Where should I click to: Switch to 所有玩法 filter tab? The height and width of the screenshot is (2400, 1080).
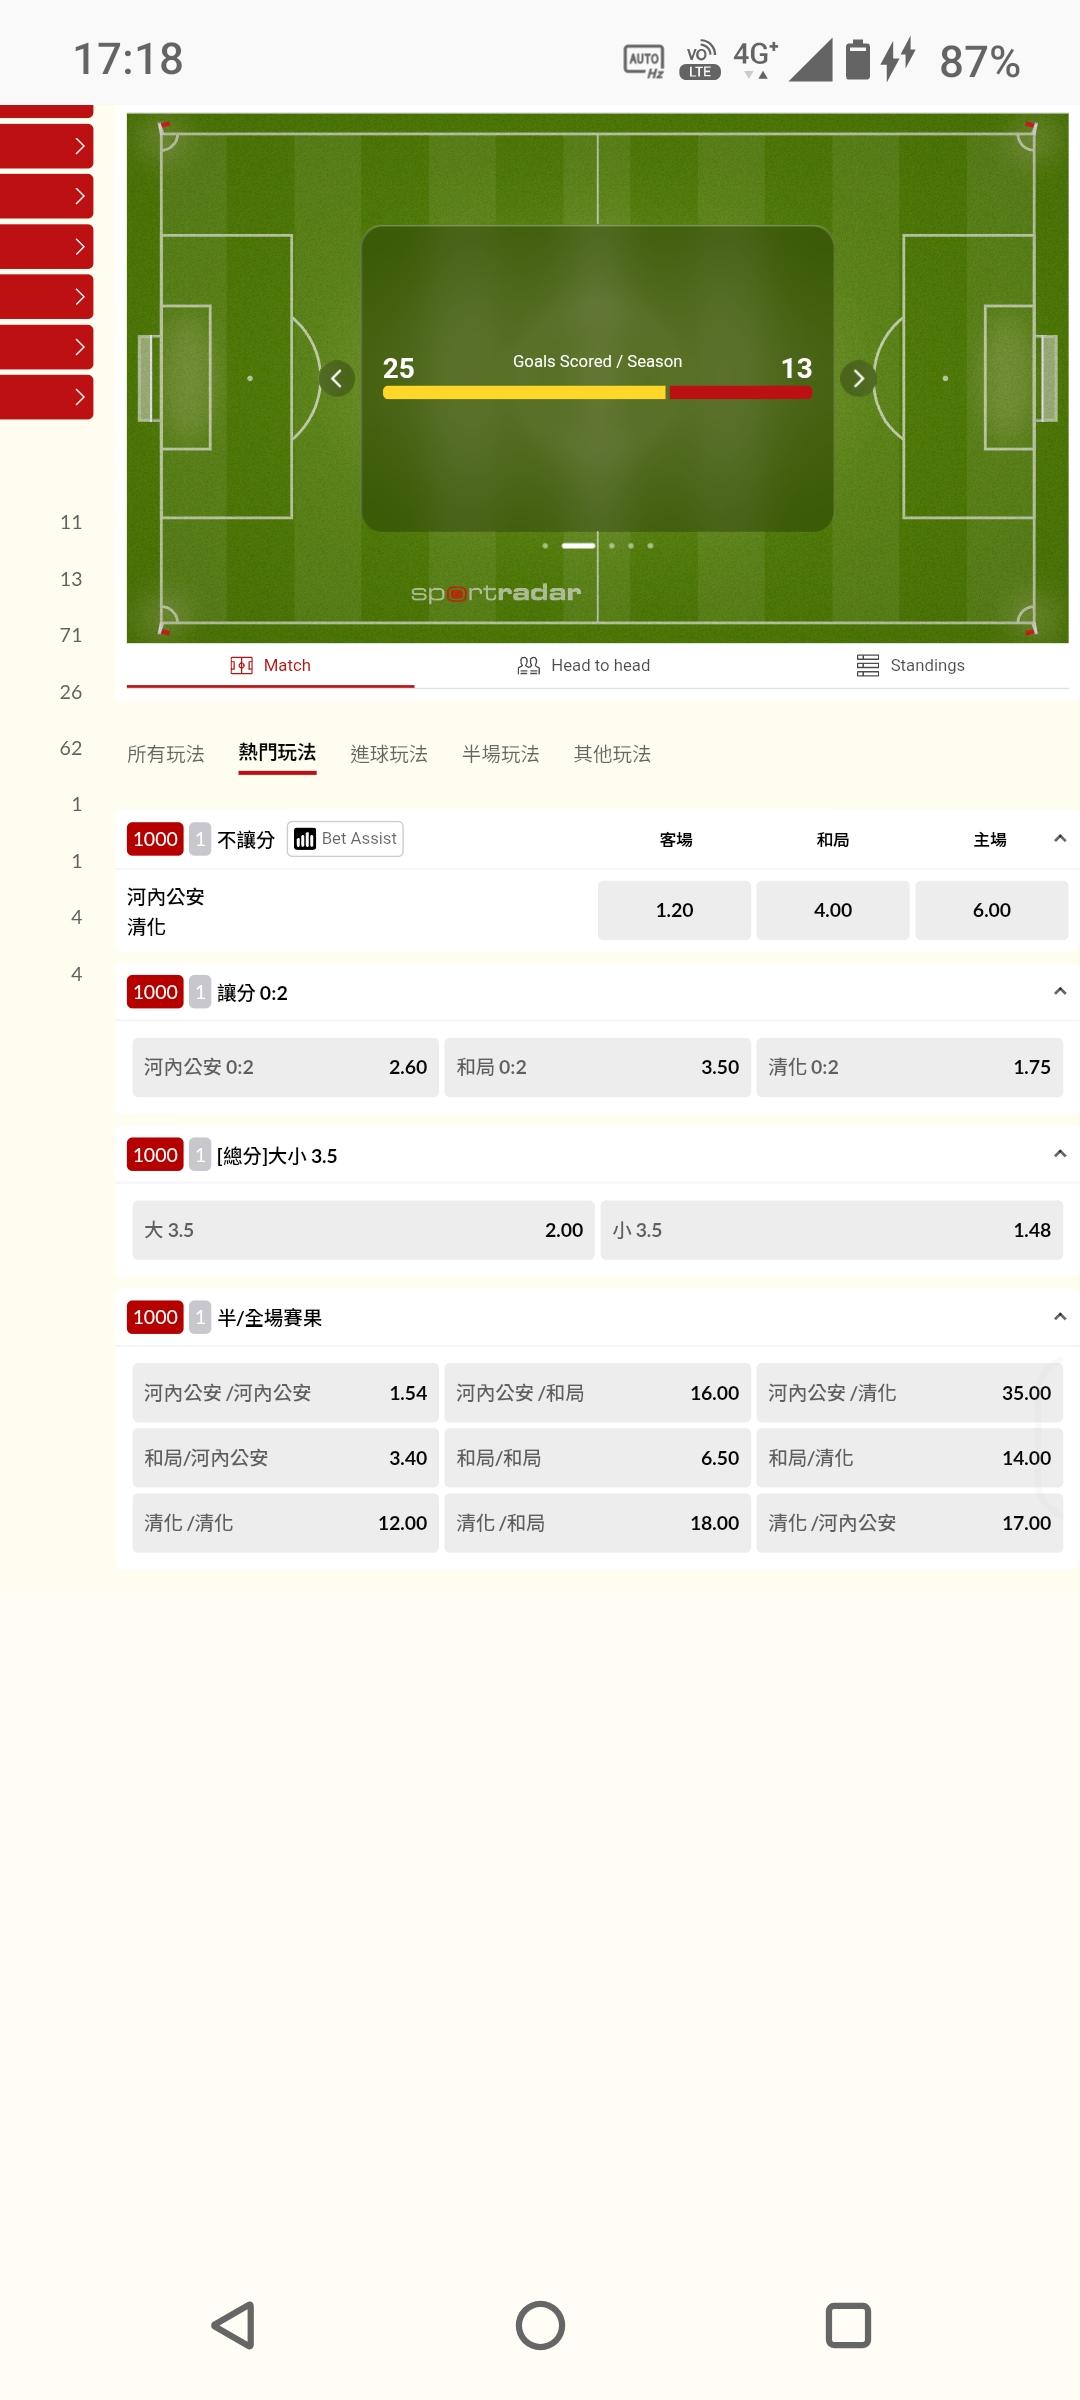pos(165,754)
